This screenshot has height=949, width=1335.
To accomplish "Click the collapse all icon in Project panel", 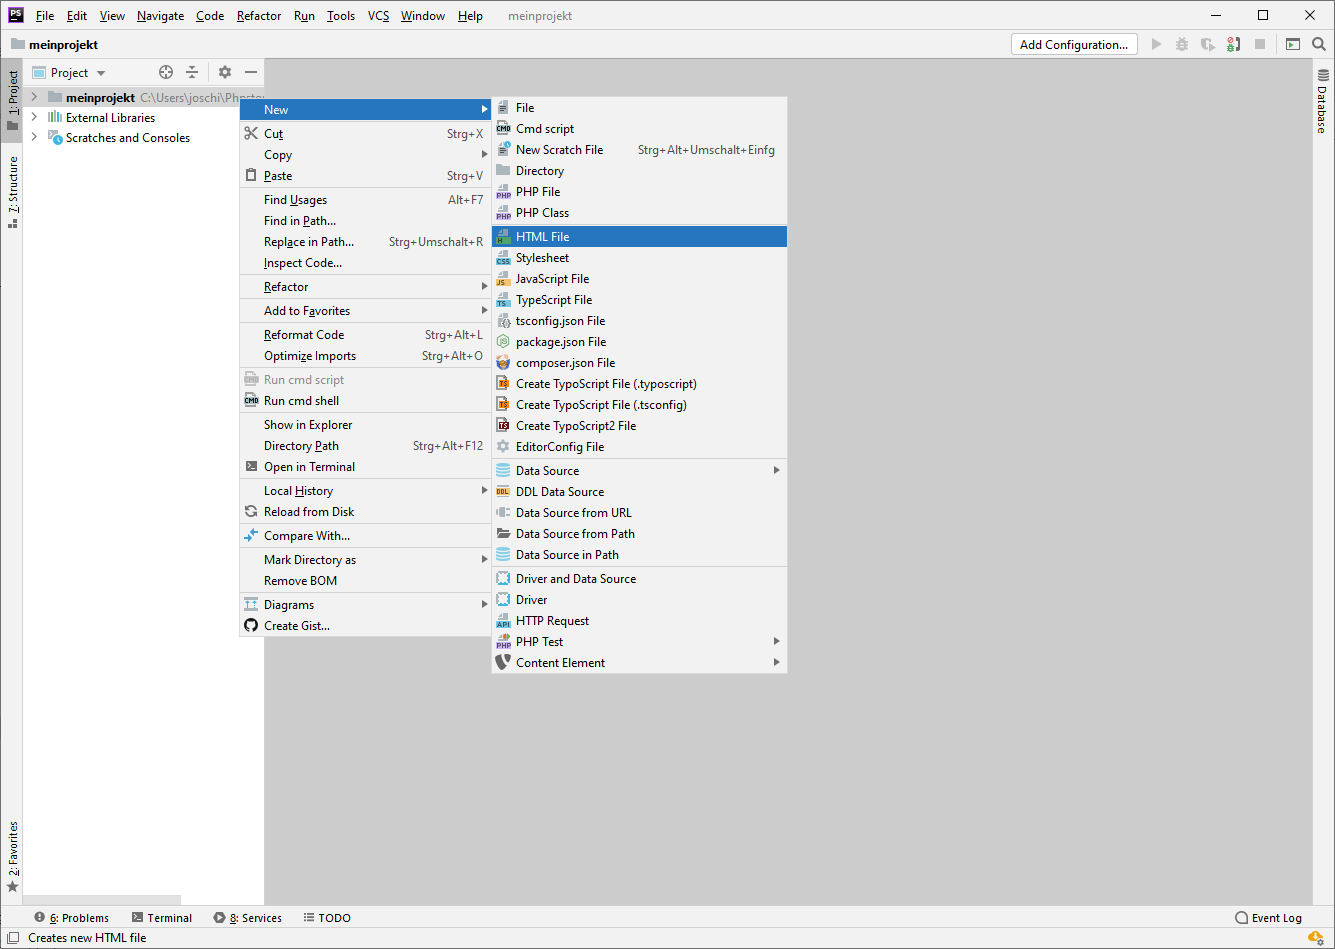I will click(x=192, y=72).
